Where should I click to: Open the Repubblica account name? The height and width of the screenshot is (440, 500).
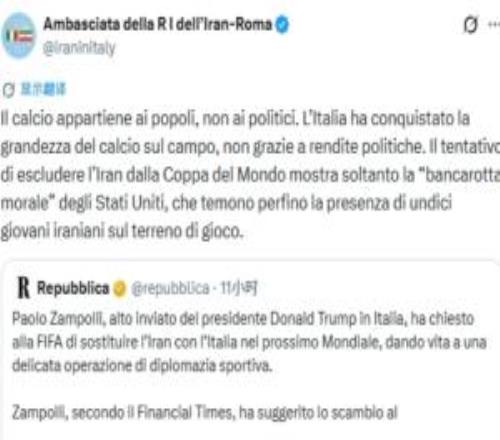tap(73, 288)
